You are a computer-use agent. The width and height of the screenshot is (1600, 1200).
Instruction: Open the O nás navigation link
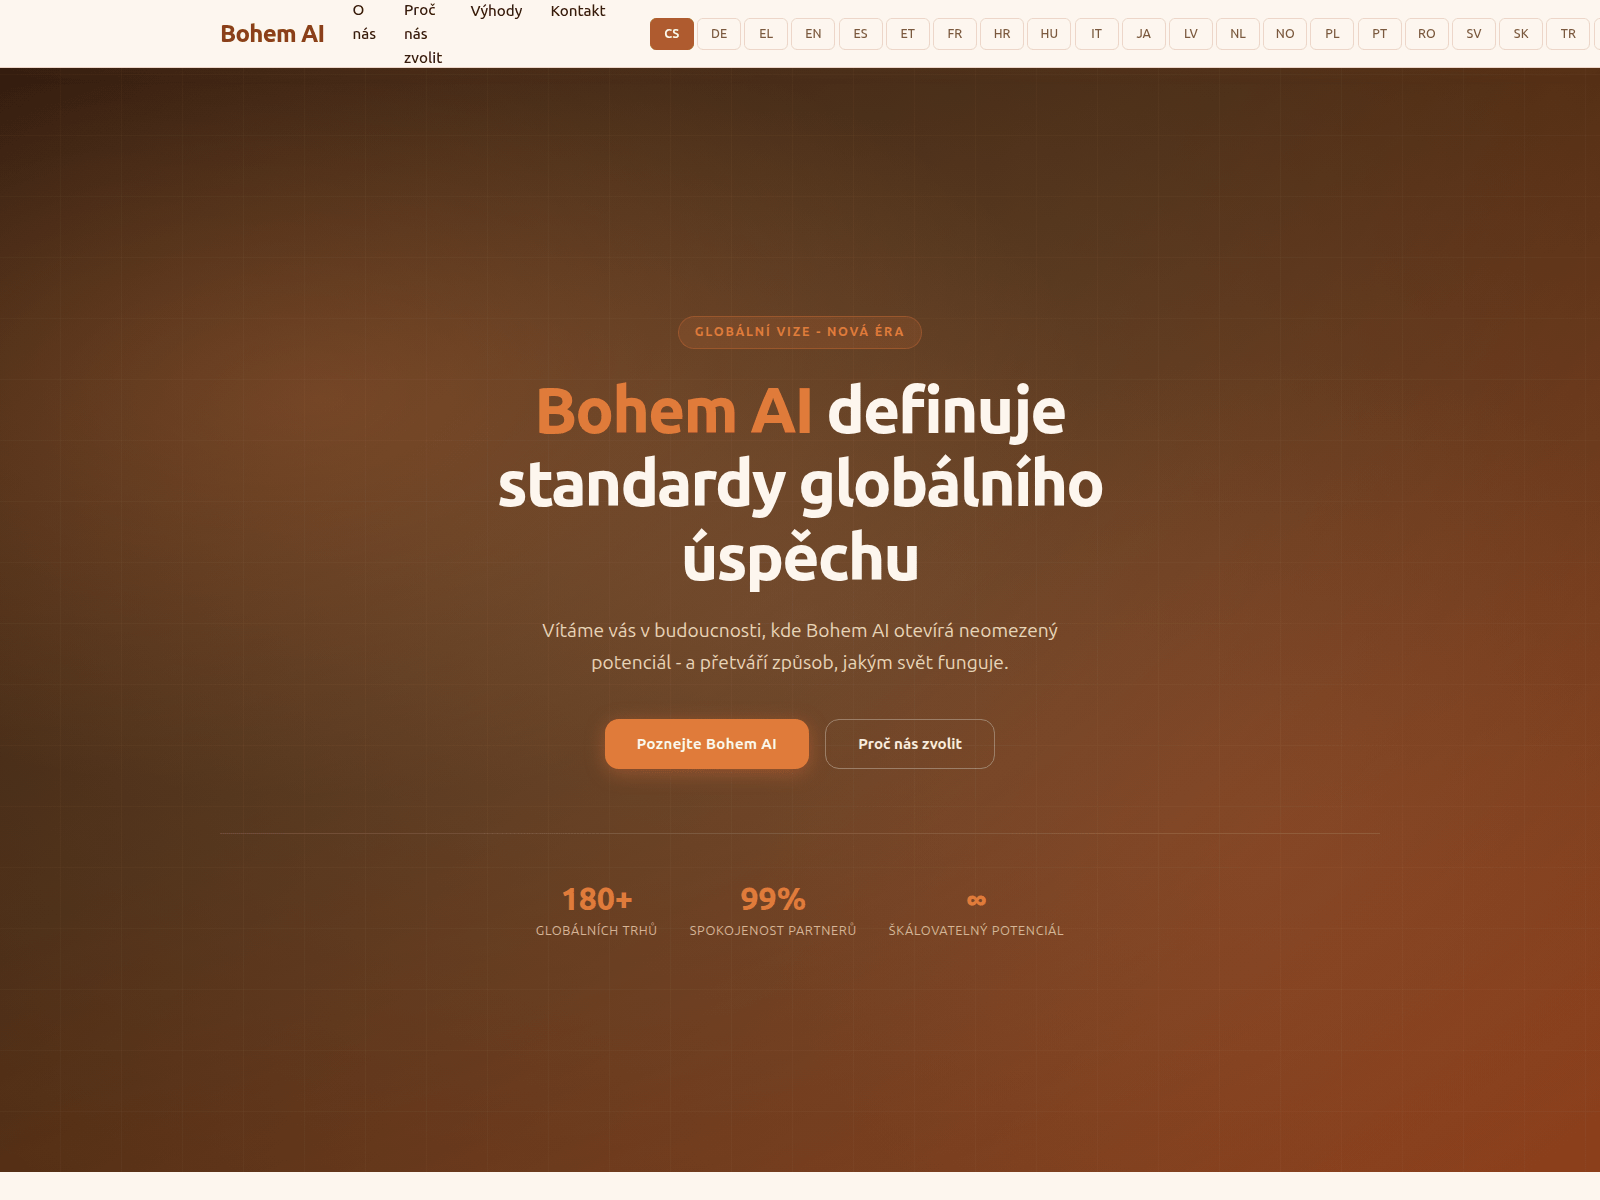364,22
